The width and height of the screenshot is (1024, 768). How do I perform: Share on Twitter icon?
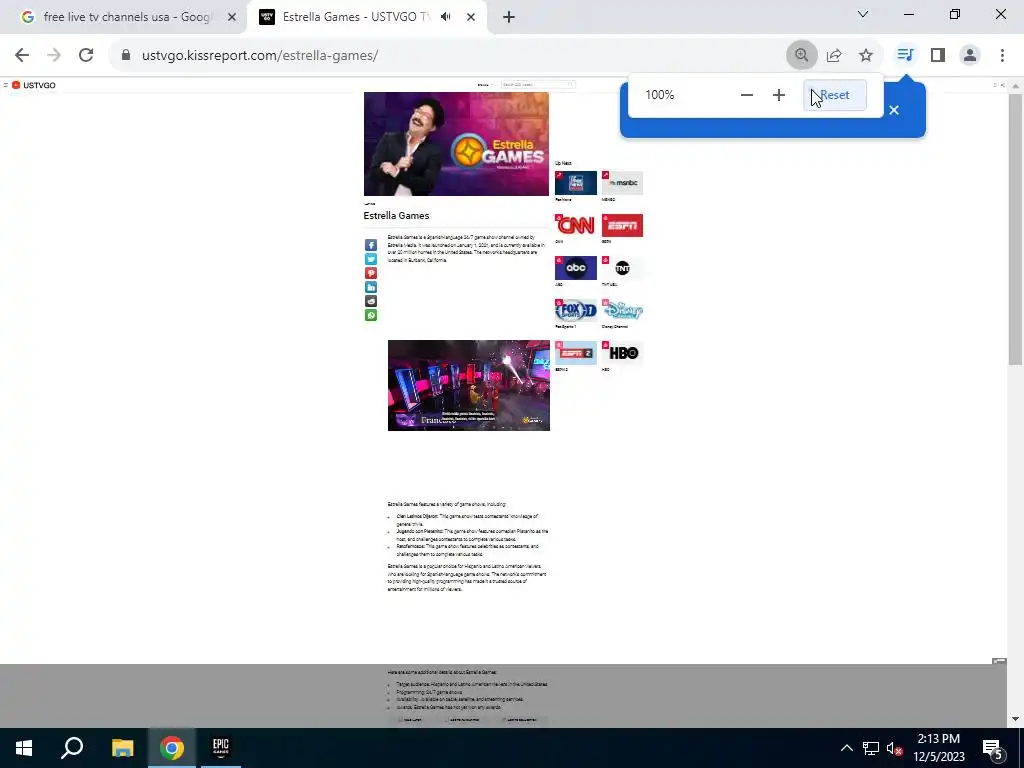click(x=371, y=259)
